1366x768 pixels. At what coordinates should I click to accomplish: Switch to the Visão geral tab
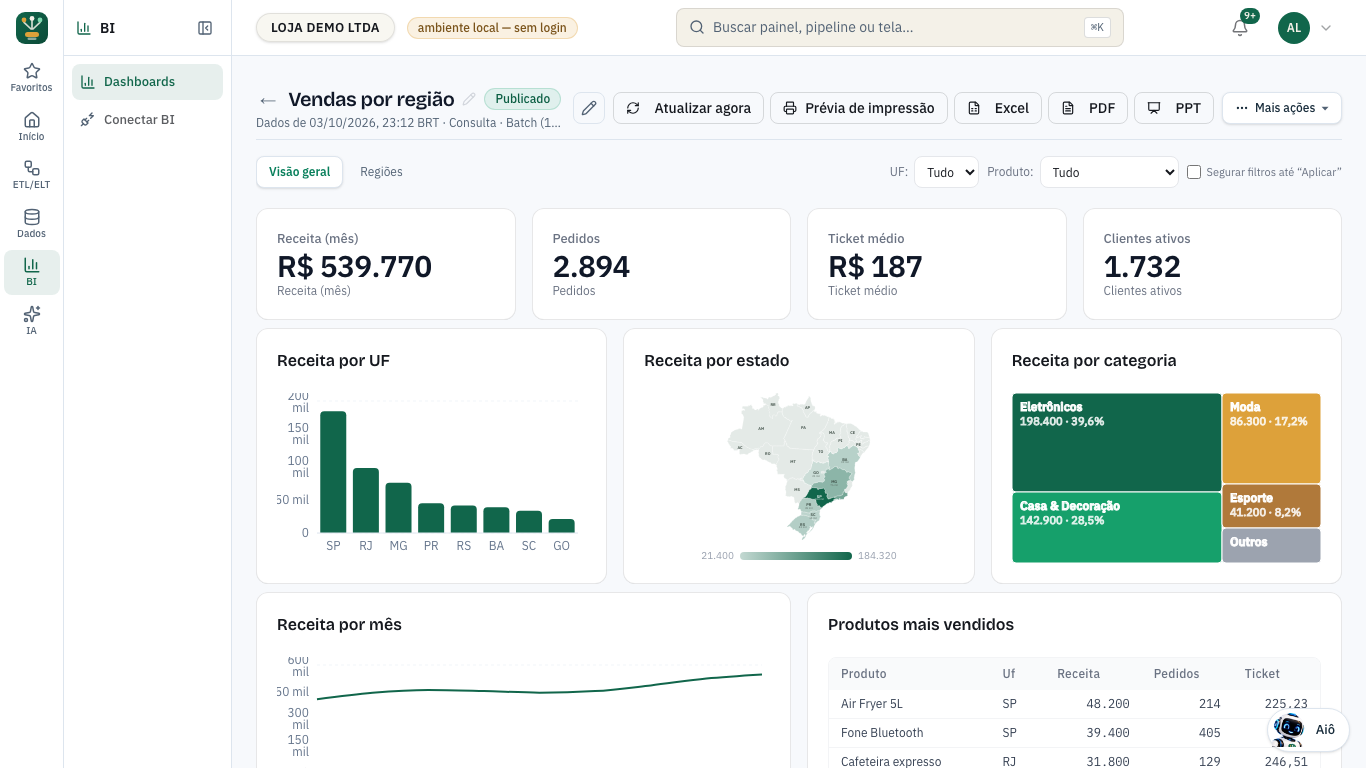pyautogui.click(x=300, y=172)
